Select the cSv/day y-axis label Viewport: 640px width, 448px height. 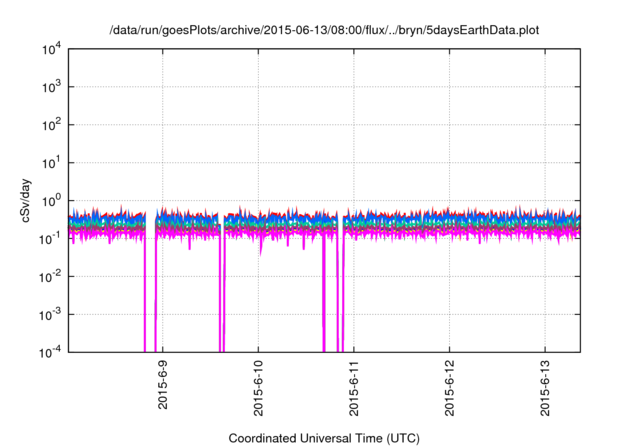tap(26, 200)
